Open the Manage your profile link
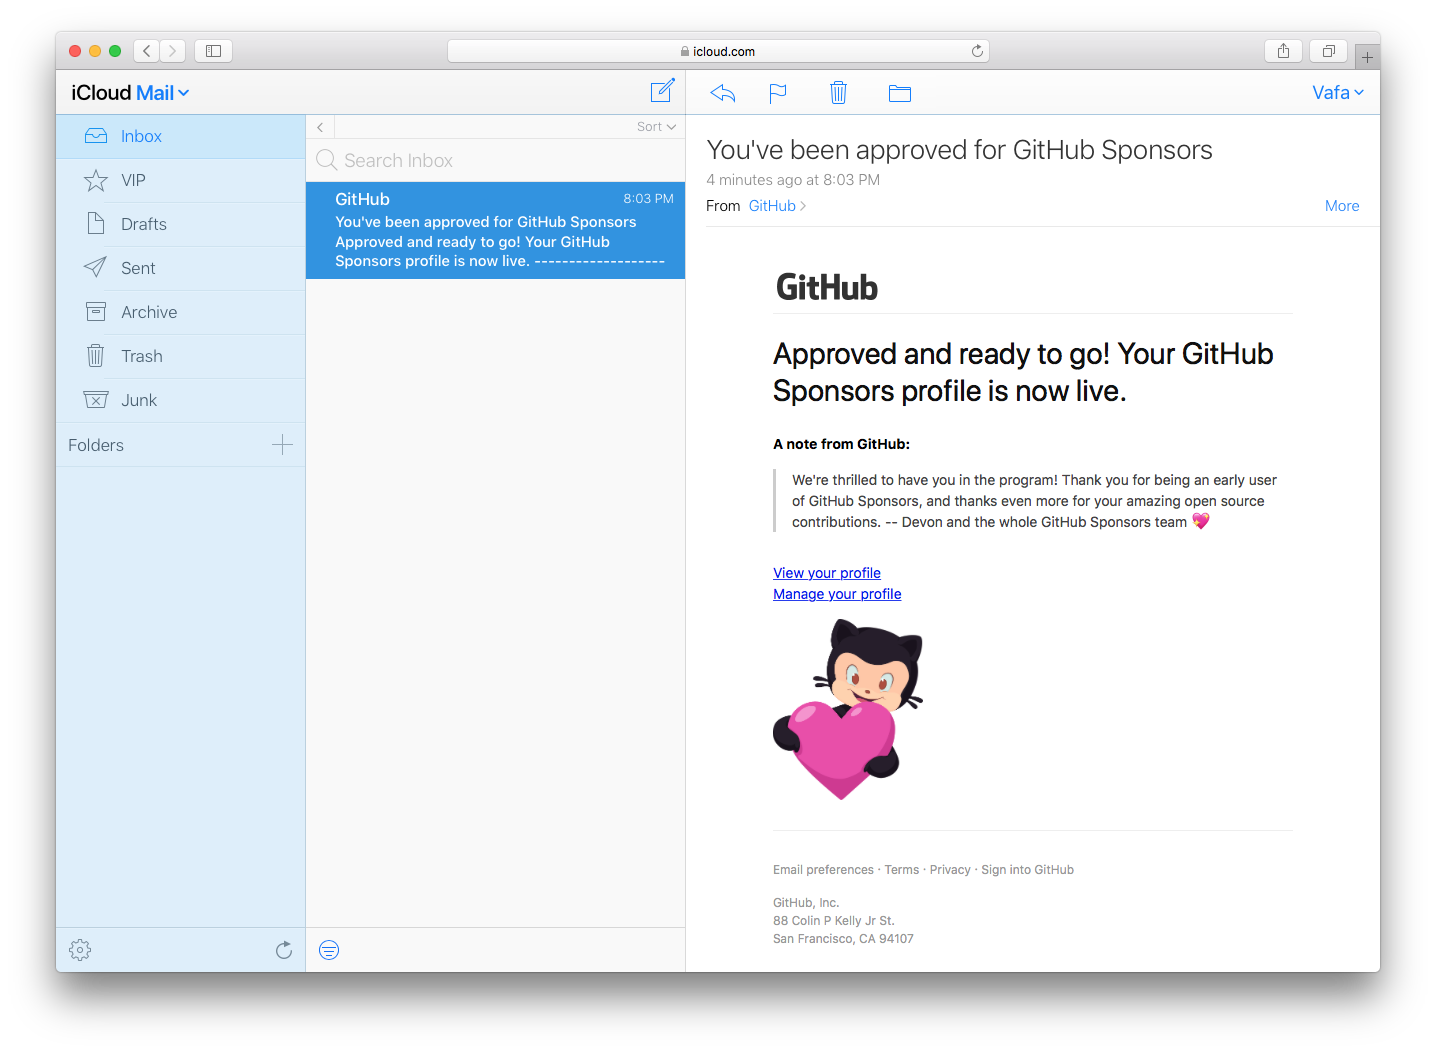 click(837, 594)
